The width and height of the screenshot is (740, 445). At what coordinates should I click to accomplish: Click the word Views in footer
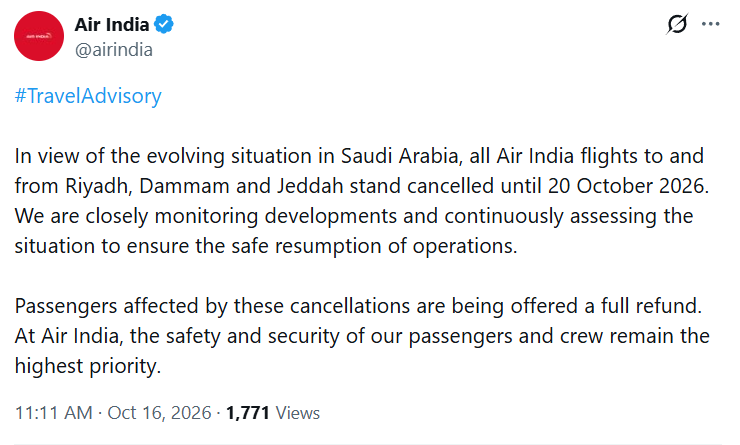(298, 413)
